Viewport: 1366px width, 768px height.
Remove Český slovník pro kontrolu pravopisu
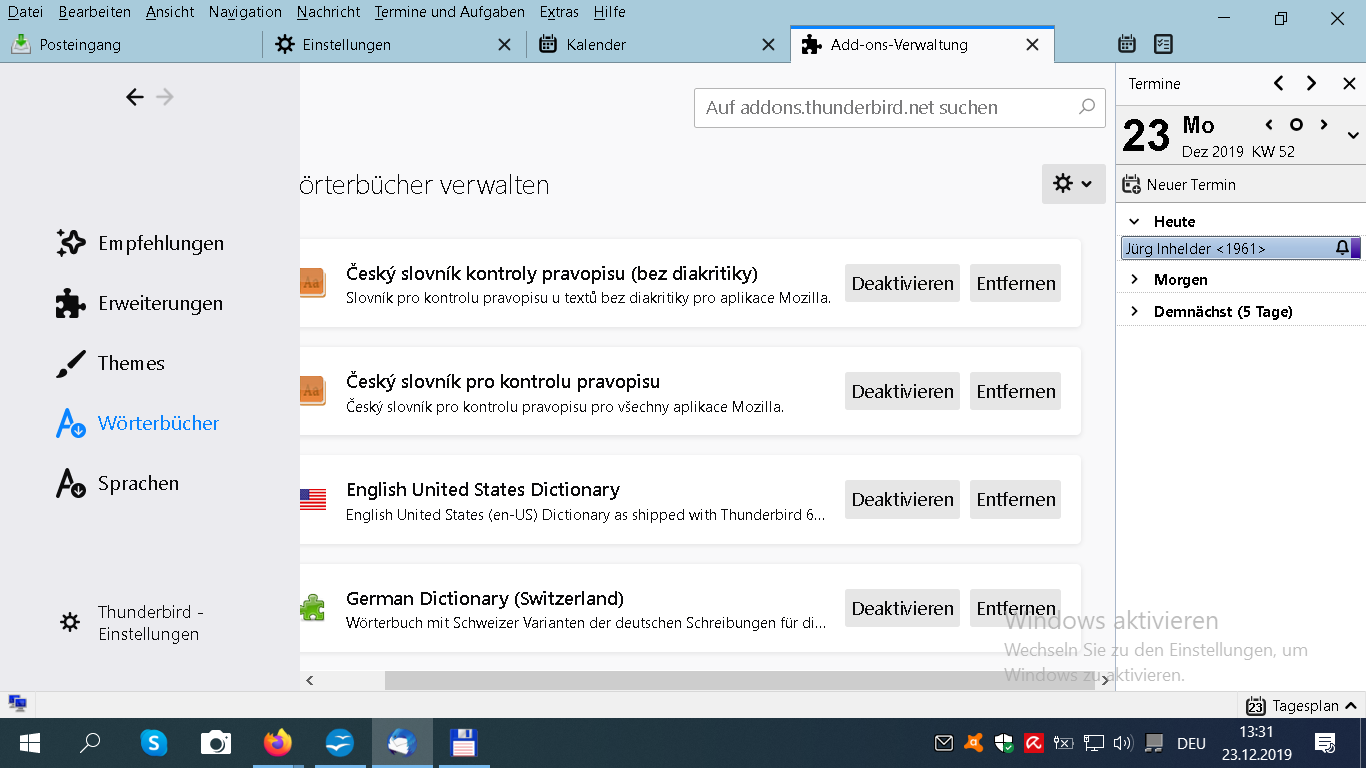[1016, 391]
